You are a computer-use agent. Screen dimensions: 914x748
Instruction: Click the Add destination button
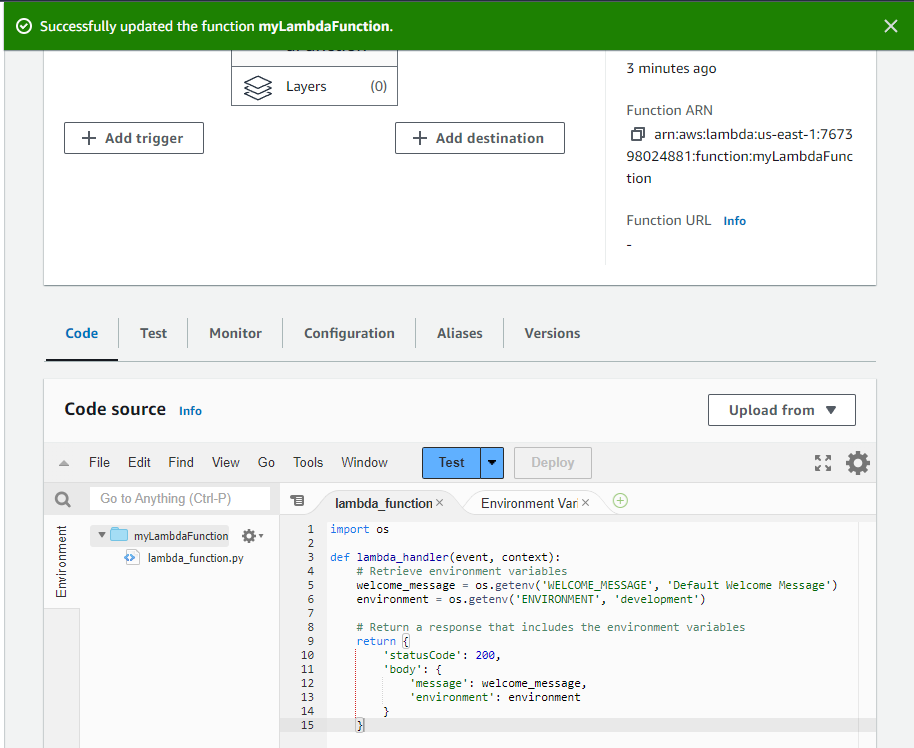(x=479, y=138)
